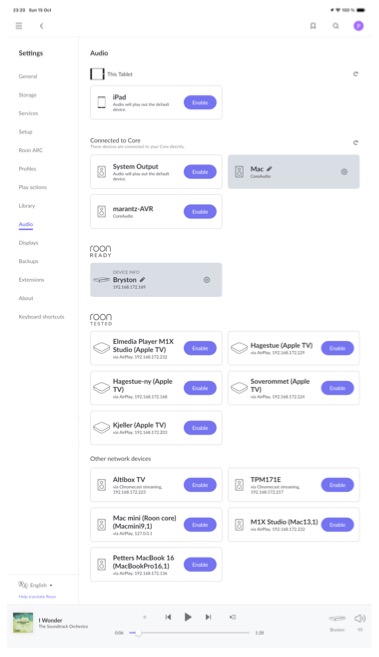Open the play queue icon
Viewport: 379px width, 657px height.
click(233, 617)
